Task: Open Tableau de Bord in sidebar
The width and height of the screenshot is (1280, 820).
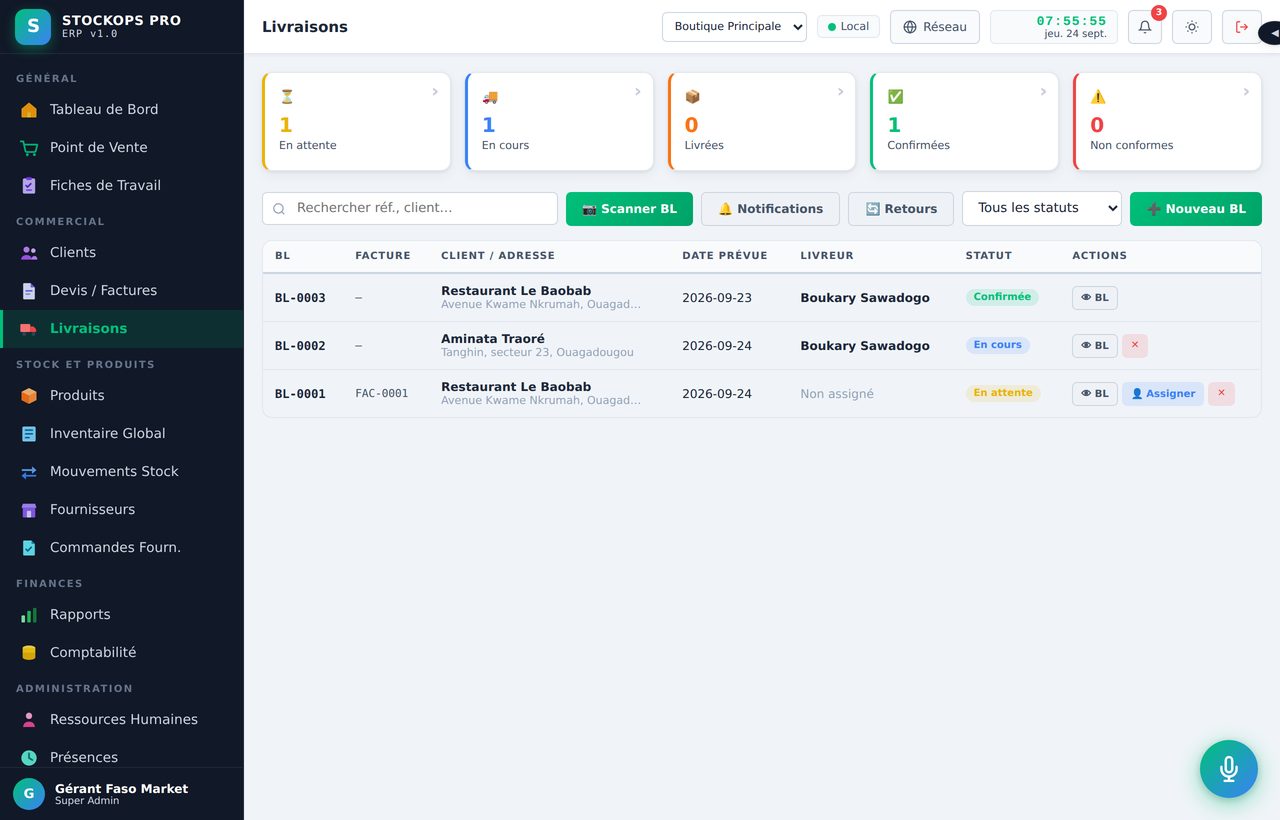Action: 122,110
